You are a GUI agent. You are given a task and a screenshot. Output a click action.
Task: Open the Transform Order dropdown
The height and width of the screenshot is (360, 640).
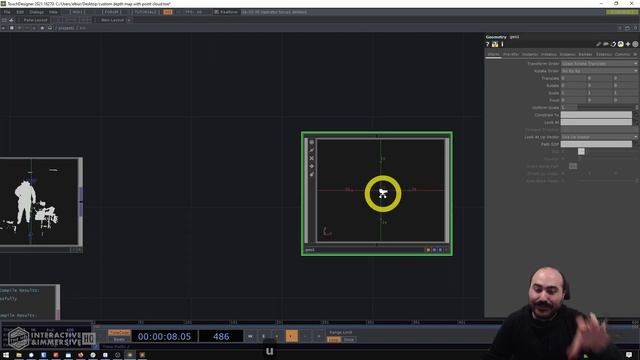coord(599,64)
